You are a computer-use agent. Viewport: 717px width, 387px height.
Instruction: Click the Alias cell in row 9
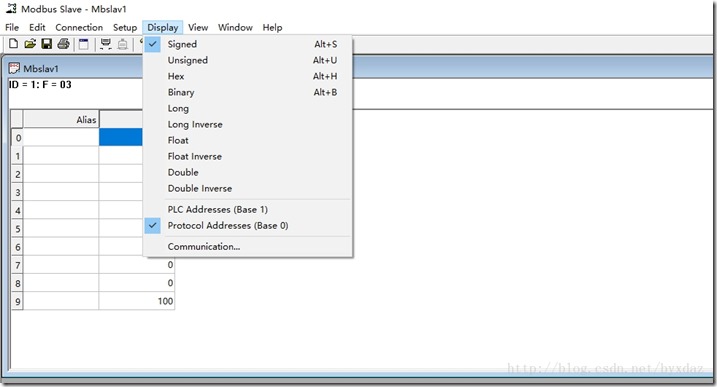coord(61,301)
